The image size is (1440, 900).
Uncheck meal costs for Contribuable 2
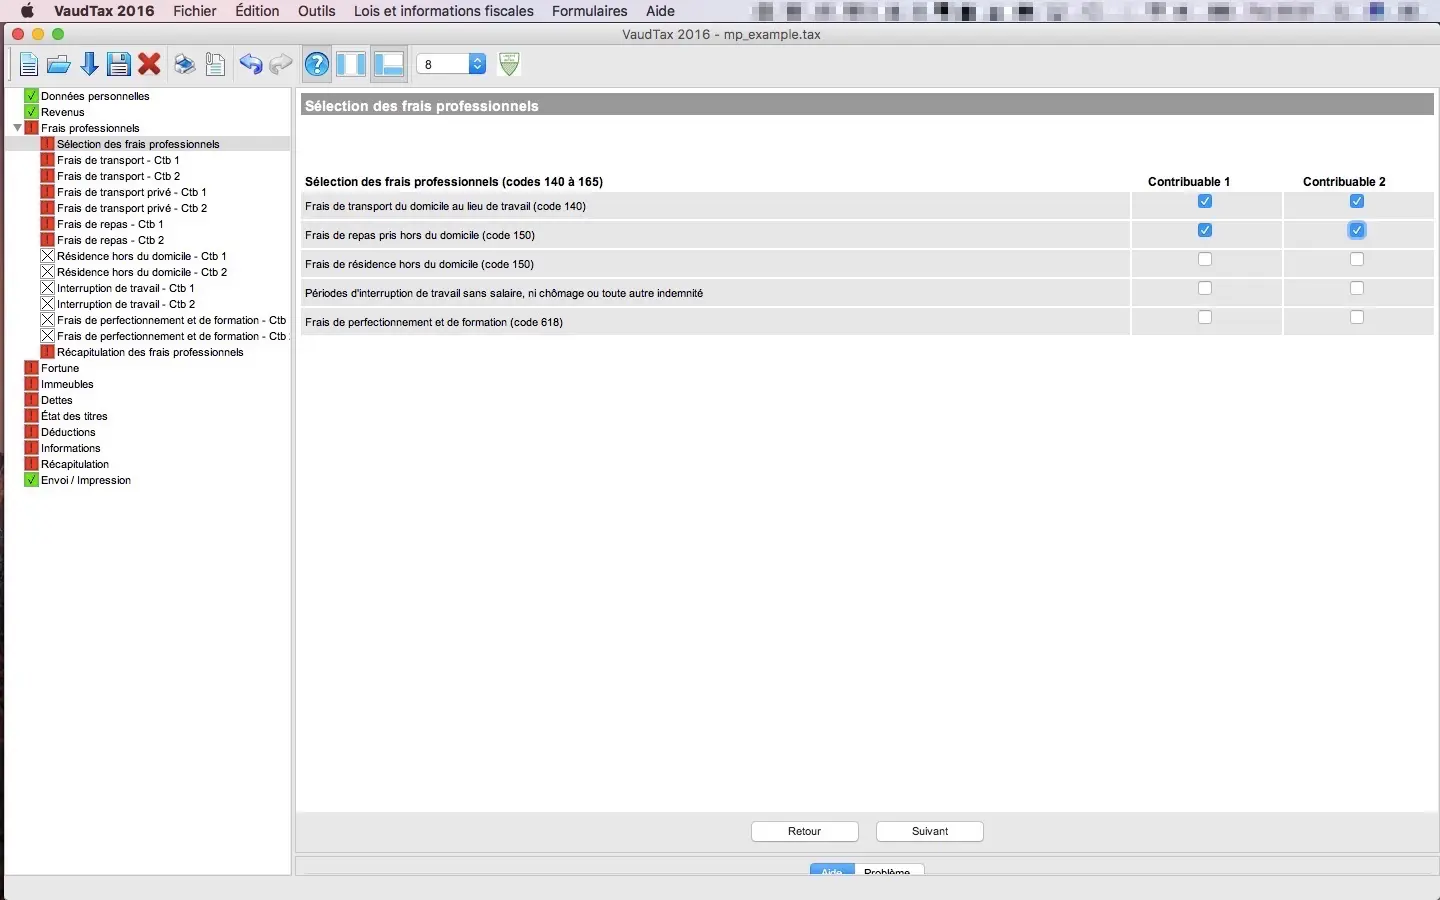1357,230
